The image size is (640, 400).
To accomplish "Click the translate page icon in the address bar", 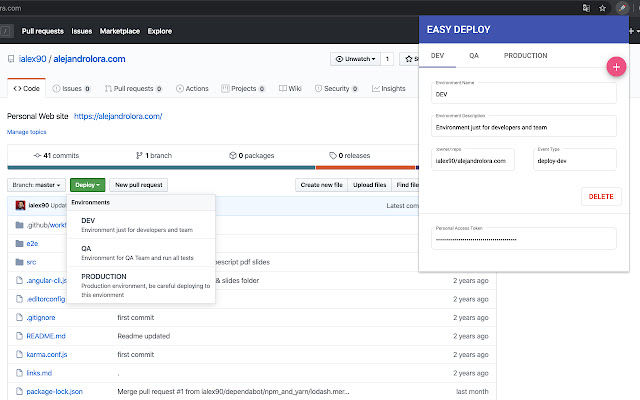I will tap(586, 8).
